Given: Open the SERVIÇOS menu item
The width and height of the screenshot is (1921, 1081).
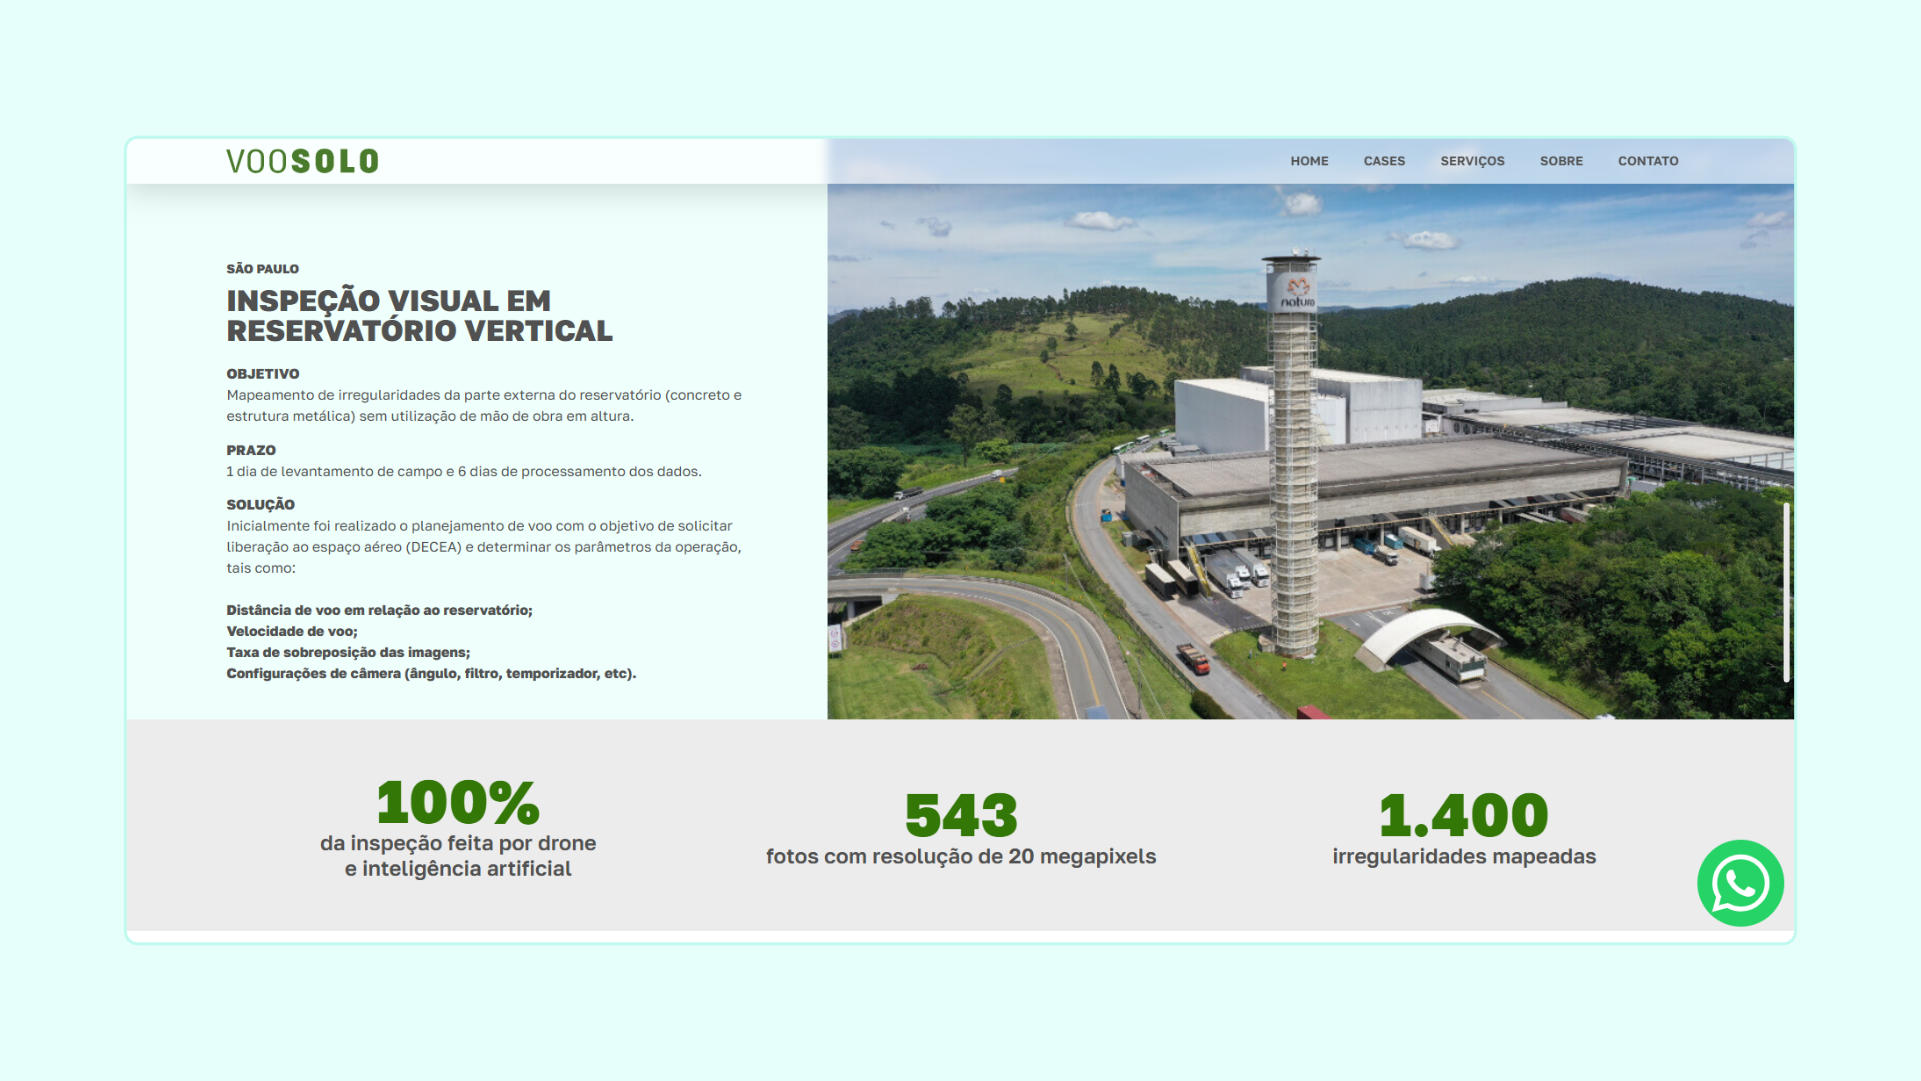Looking at the screenshot, I should [1472, 161].
